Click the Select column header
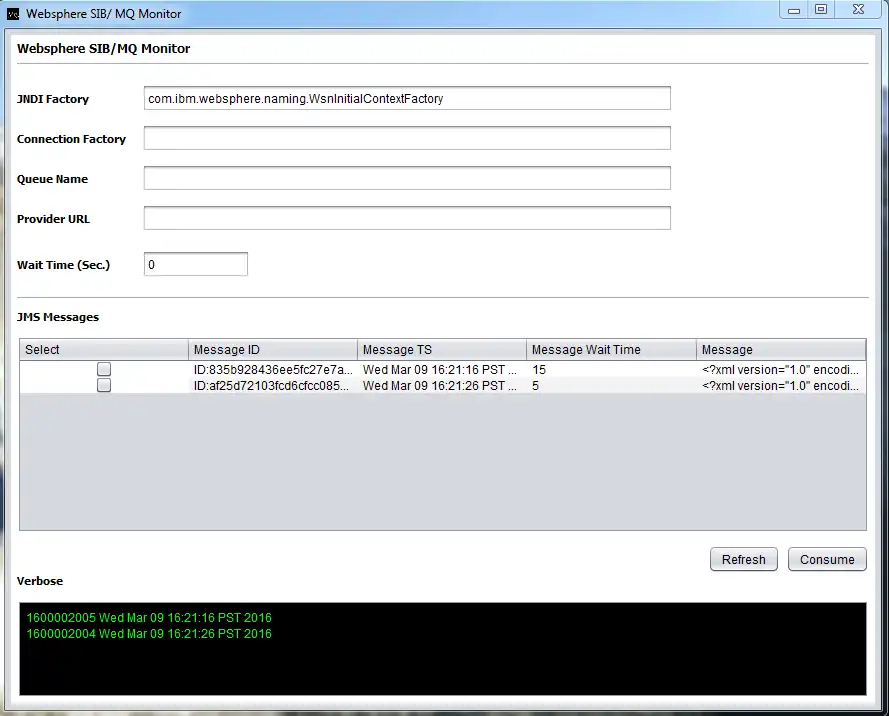This screenshot has height=716, width=889. coord(104,350)
